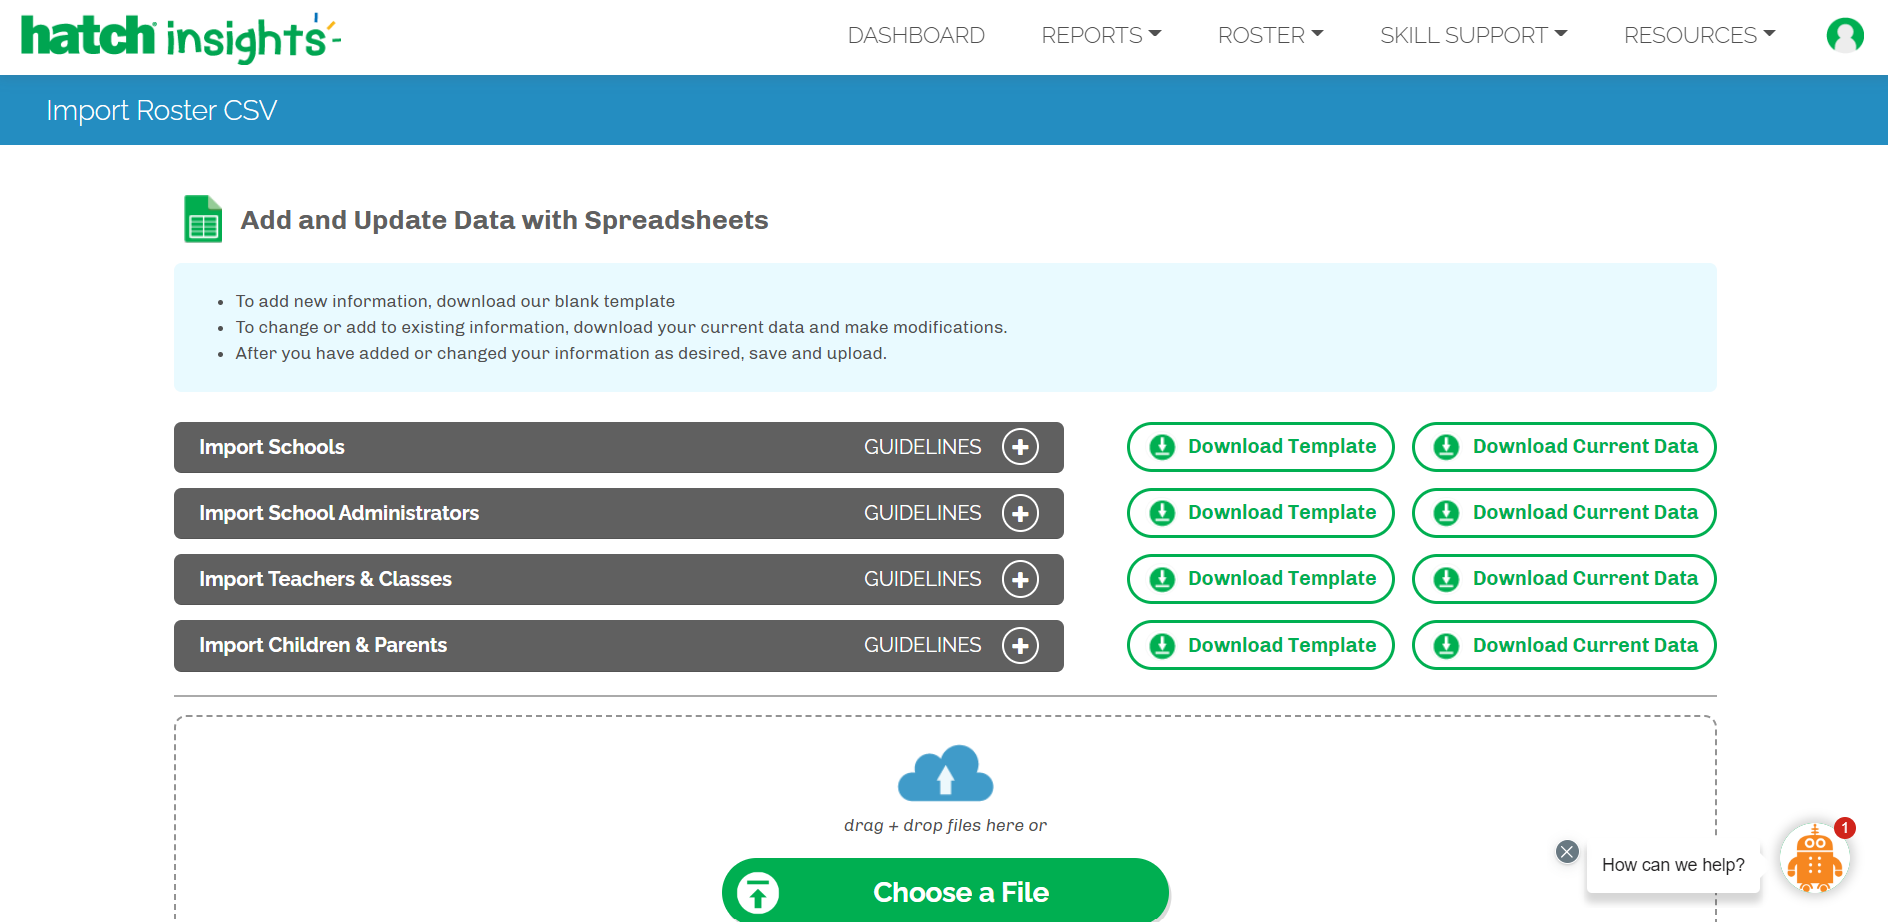Click the Hatch Insights logo
This screenshot has width=1888, height=922.
[x=180, y=37]
